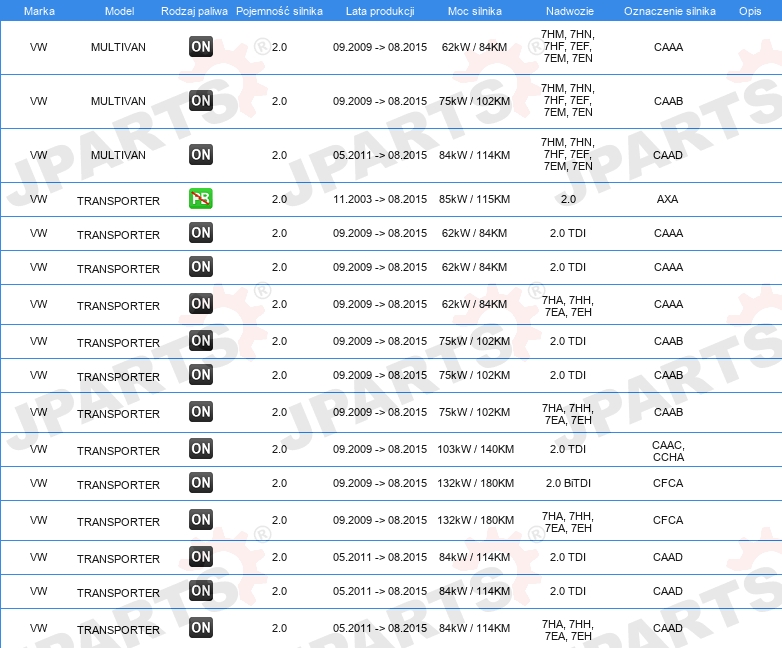Click the power value 85kW / 115KM
The image size is (782, 648).
pos(474,199)
